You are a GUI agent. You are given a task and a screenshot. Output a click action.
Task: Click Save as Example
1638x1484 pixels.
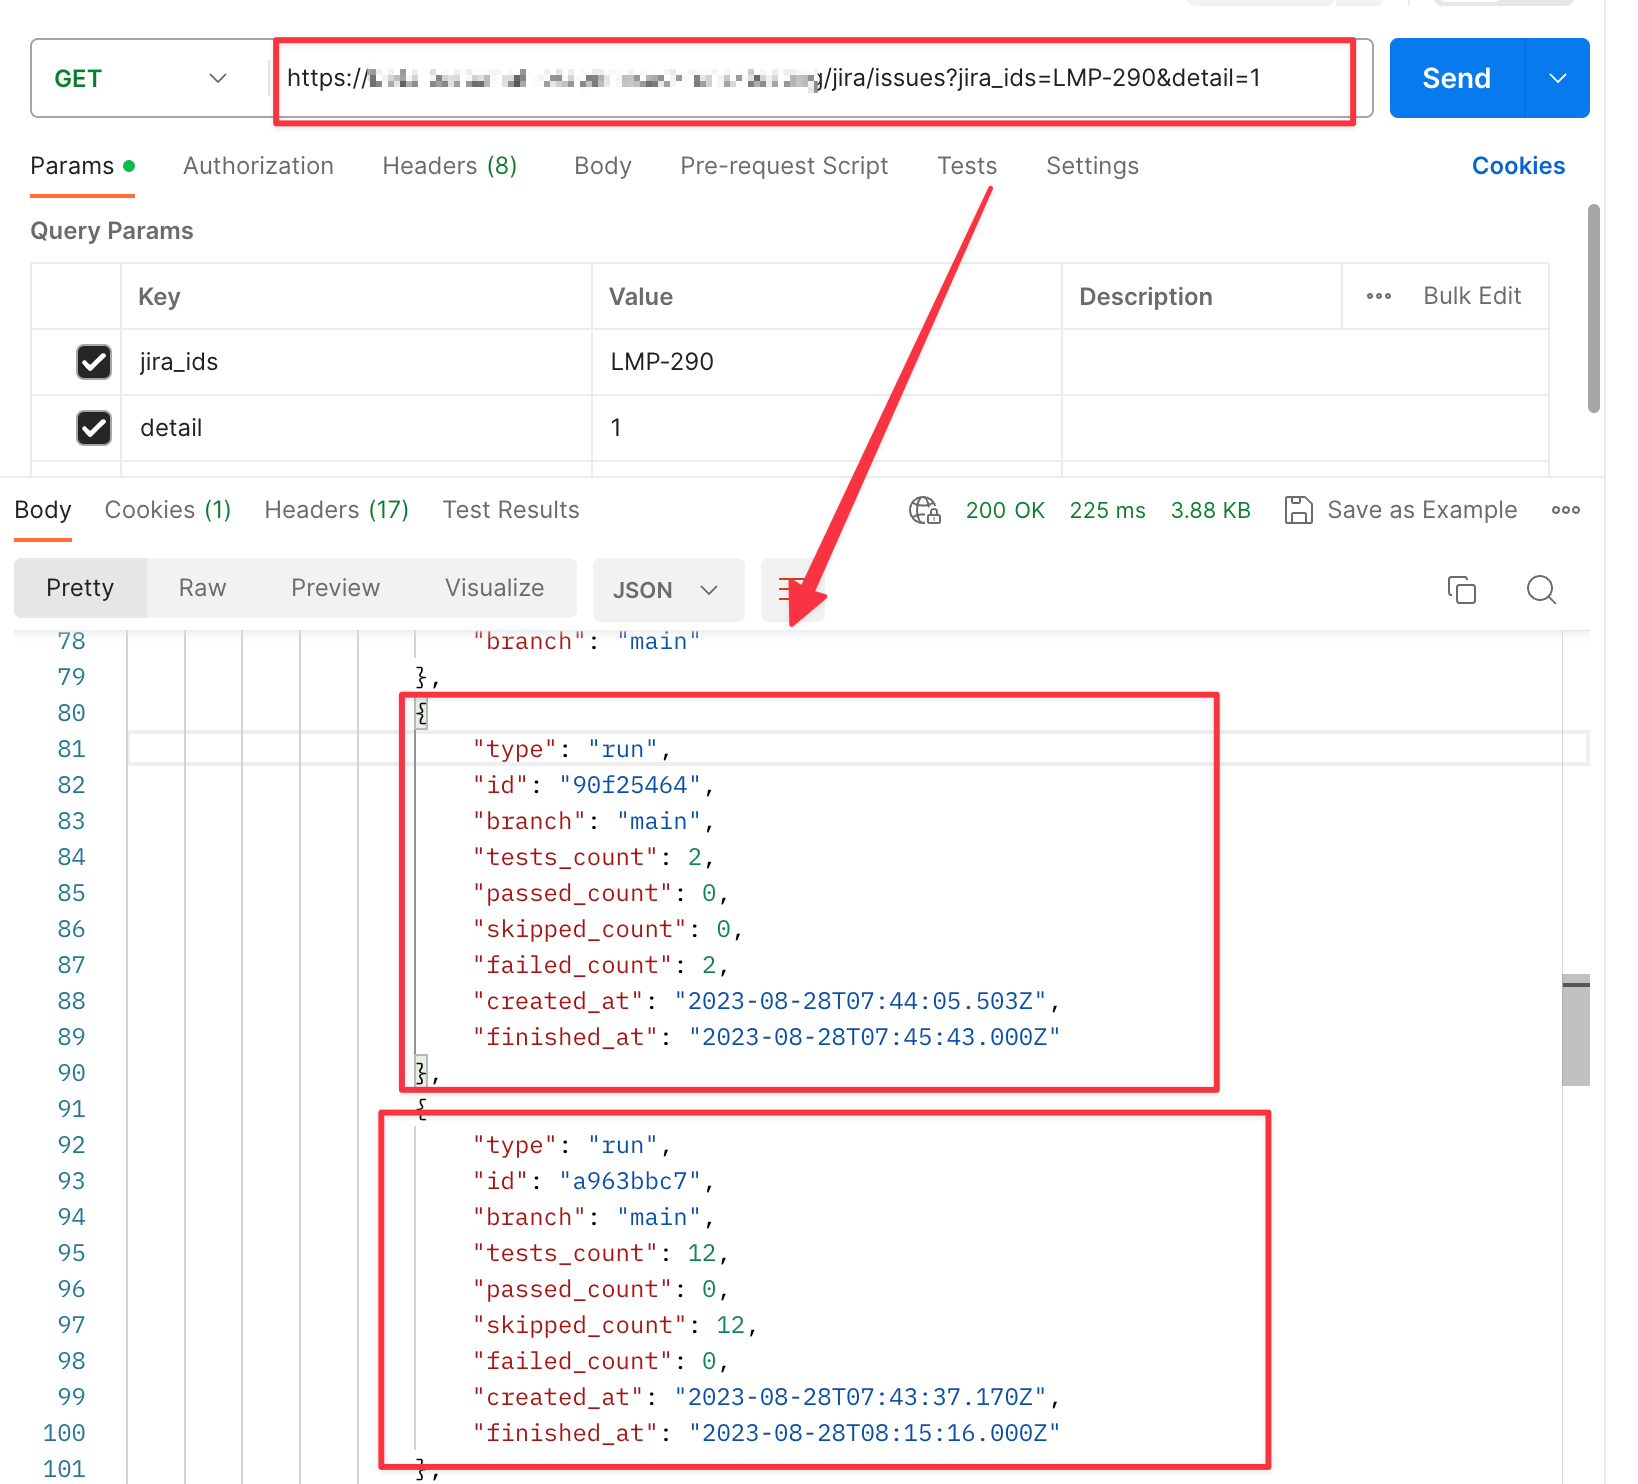tap(1422, 510)
